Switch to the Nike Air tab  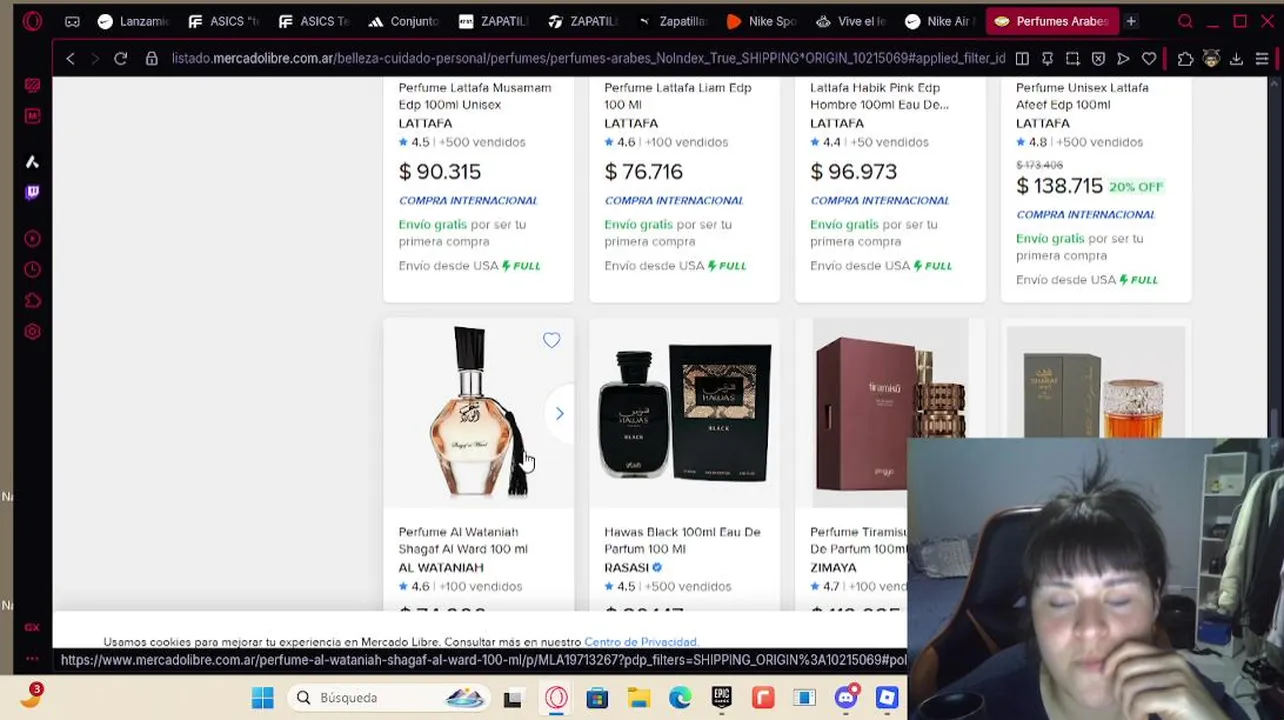938,21
